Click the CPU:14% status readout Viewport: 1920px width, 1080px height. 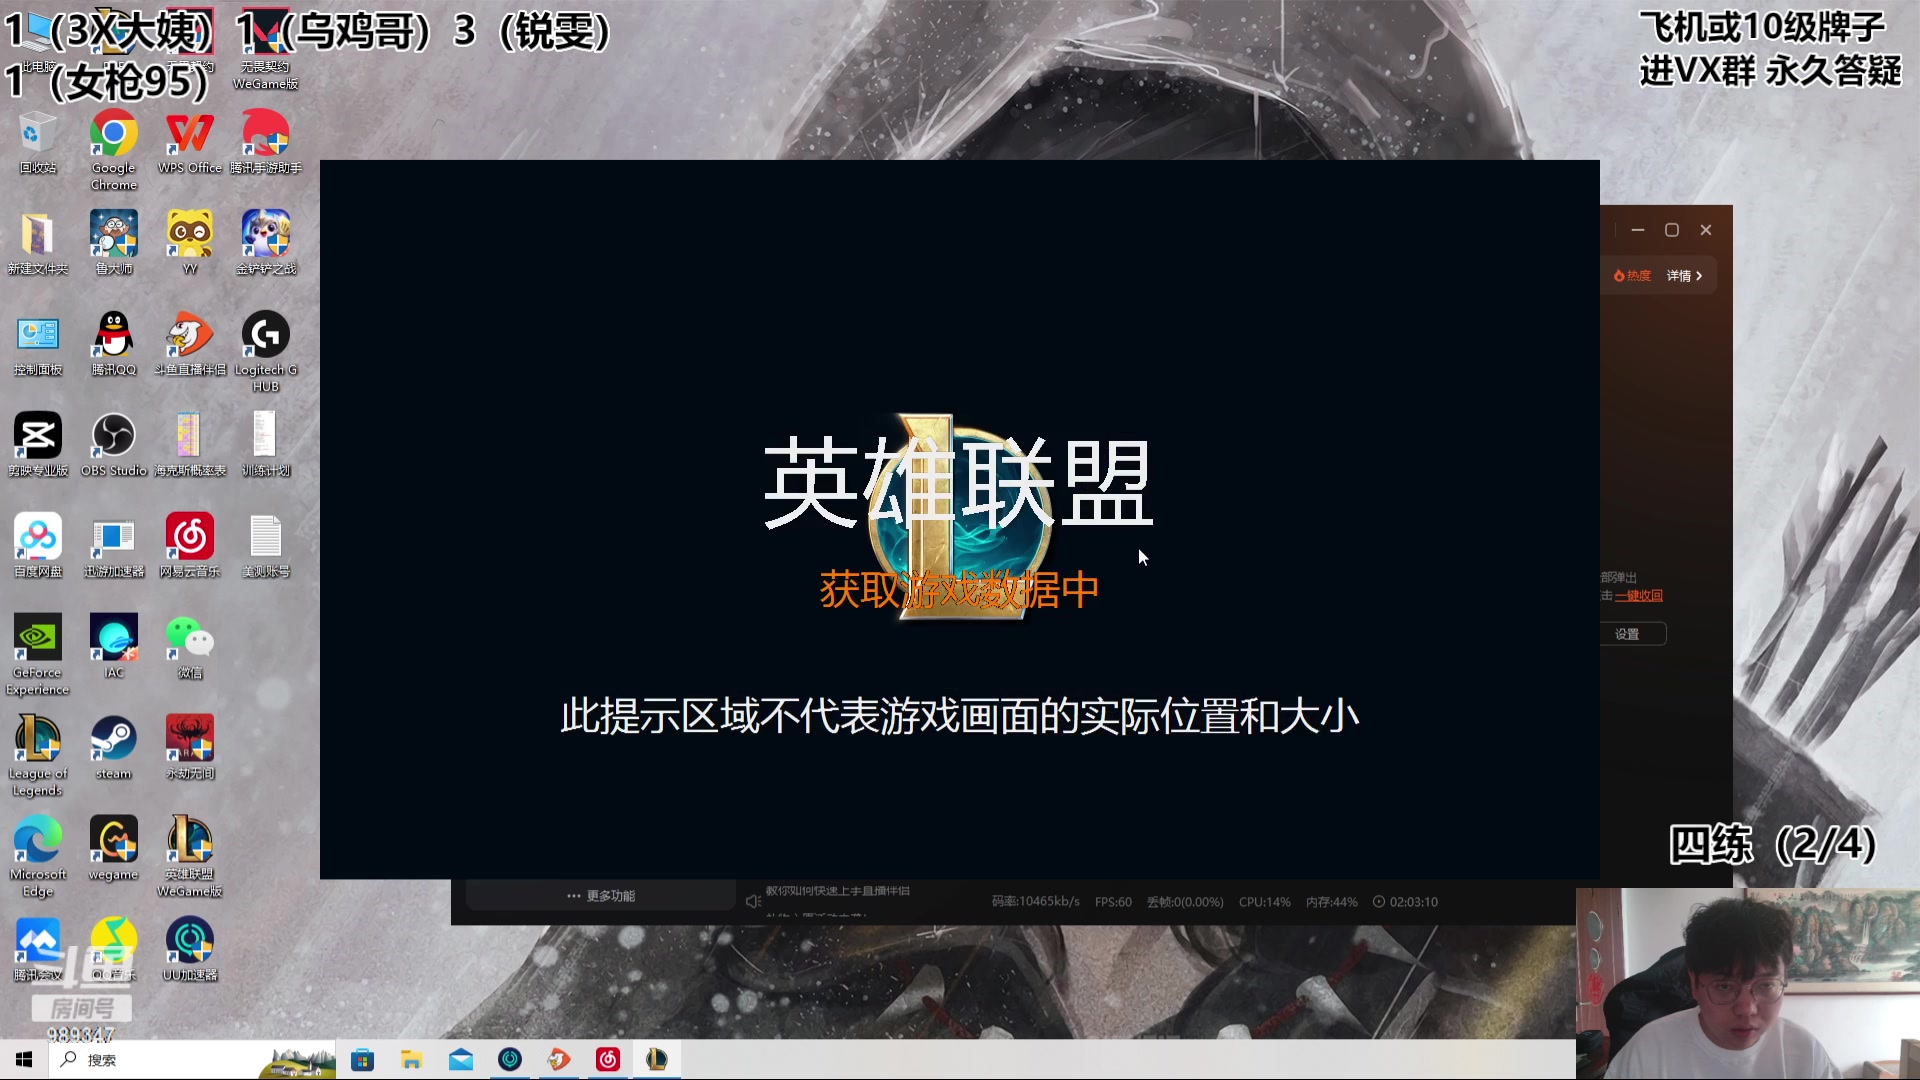(x=1264, y=902)
